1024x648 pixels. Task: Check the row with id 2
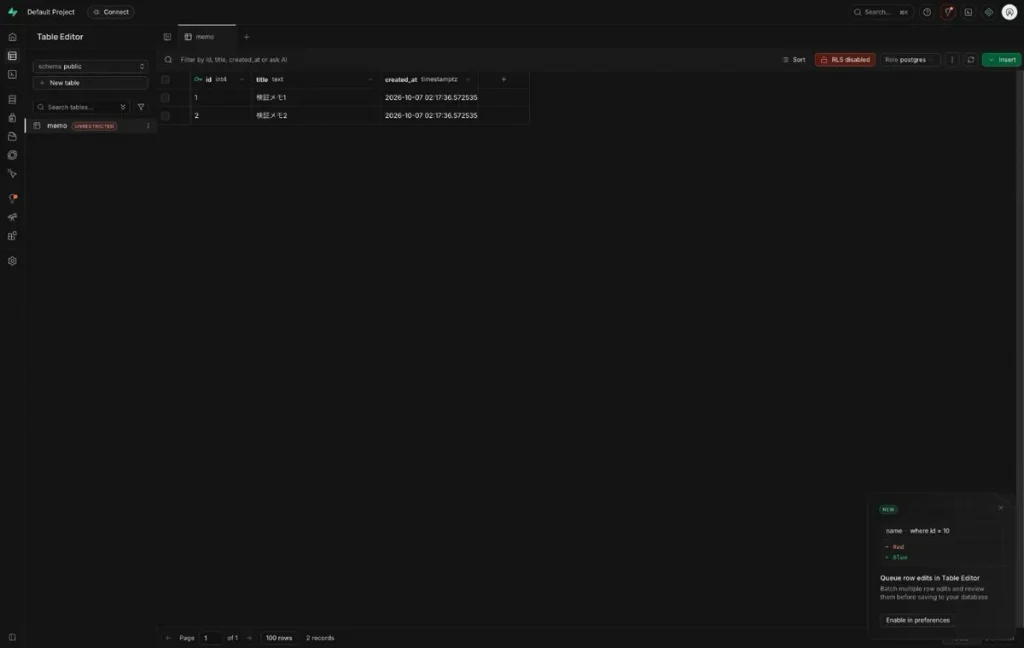click(165, 116)
